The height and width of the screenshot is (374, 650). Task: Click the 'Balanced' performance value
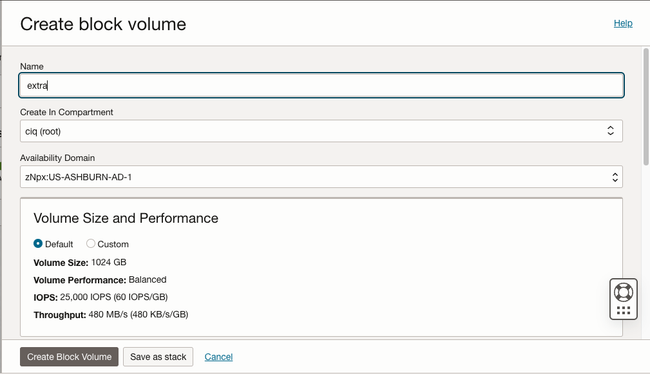pos(147,279)
